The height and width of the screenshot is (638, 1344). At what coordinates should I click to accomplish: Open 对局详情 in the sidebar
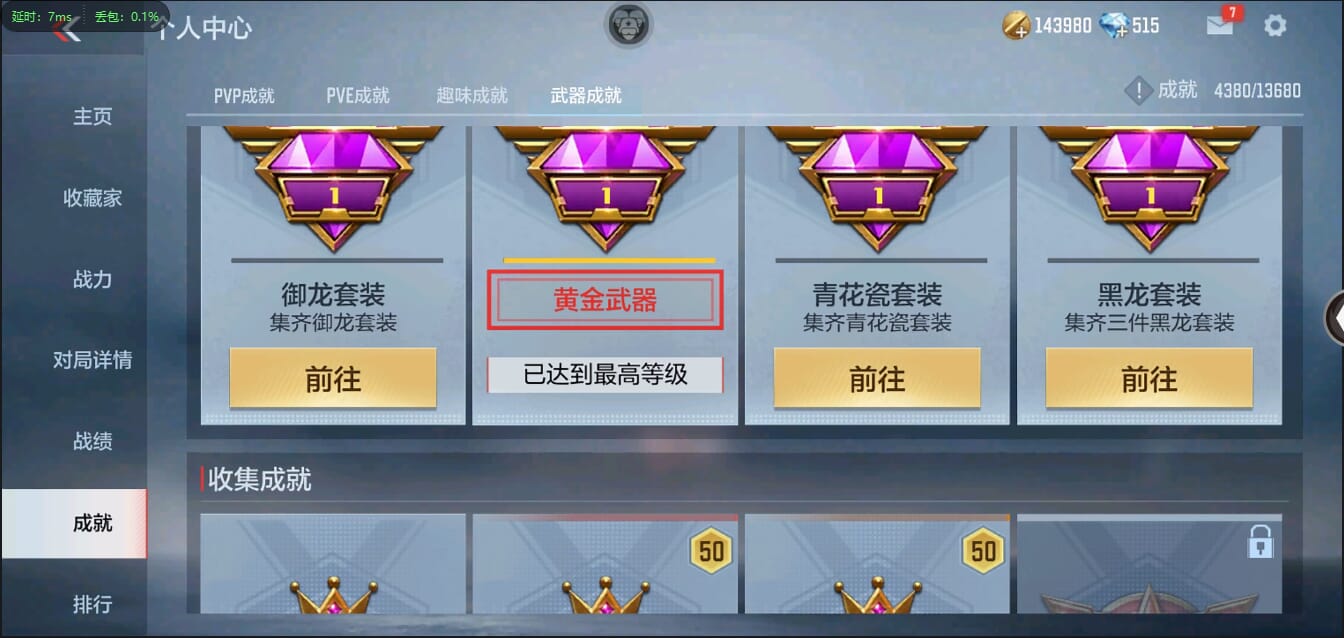coord(93,360)
